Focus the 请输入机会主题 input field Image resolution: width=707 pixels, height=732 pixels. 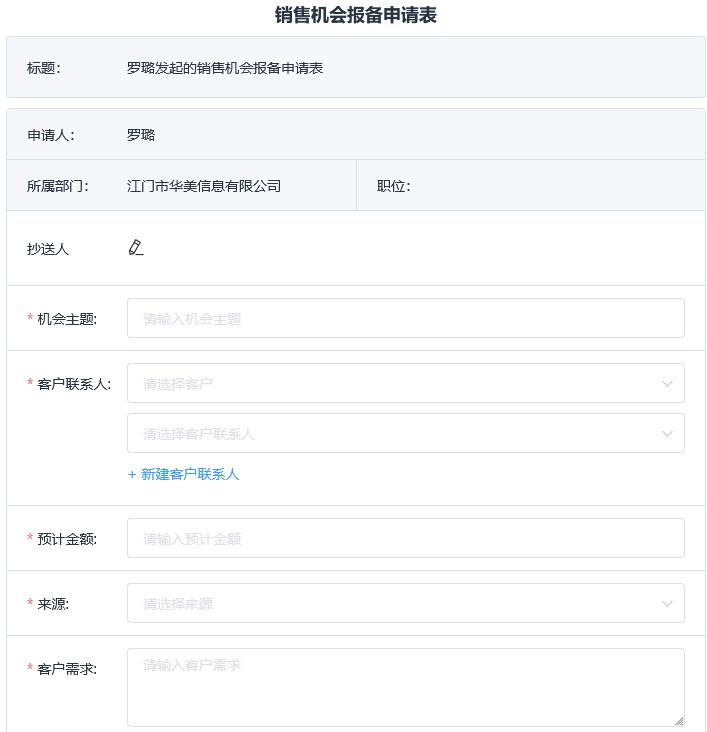[x=405, y=319]
